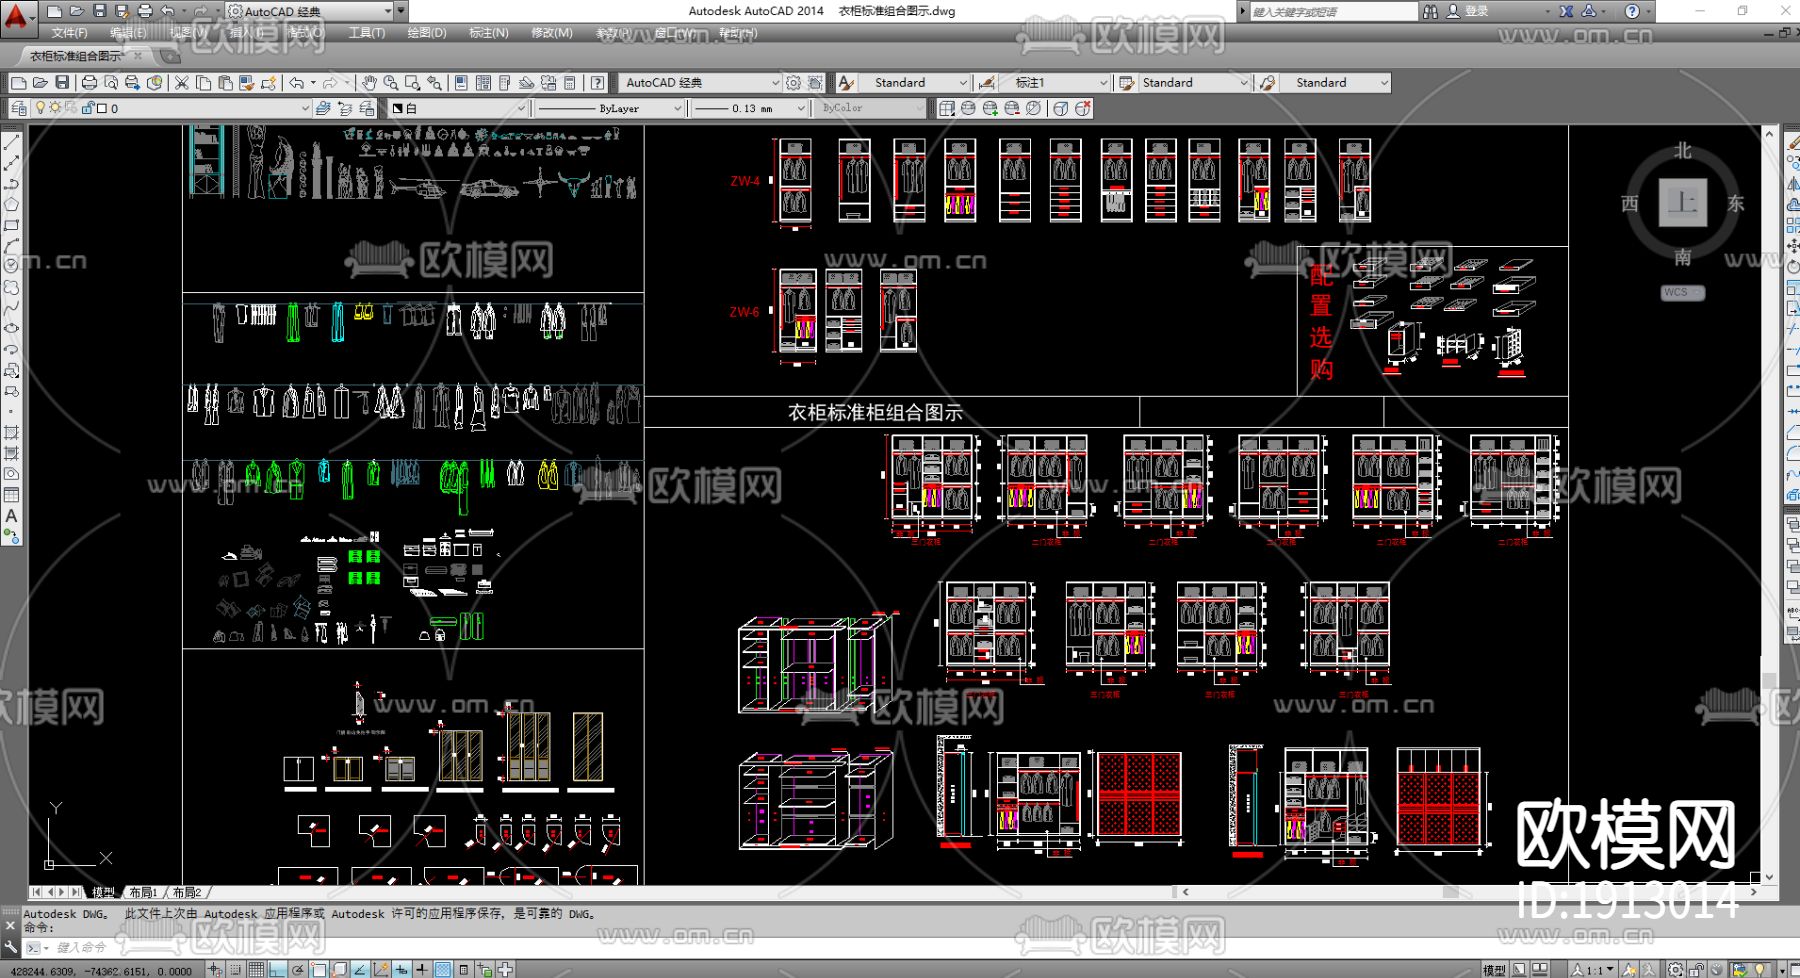
Task: Click the Zoom Realtime magnifier icon
Action: pyautogui.click(x=391, y=83)
